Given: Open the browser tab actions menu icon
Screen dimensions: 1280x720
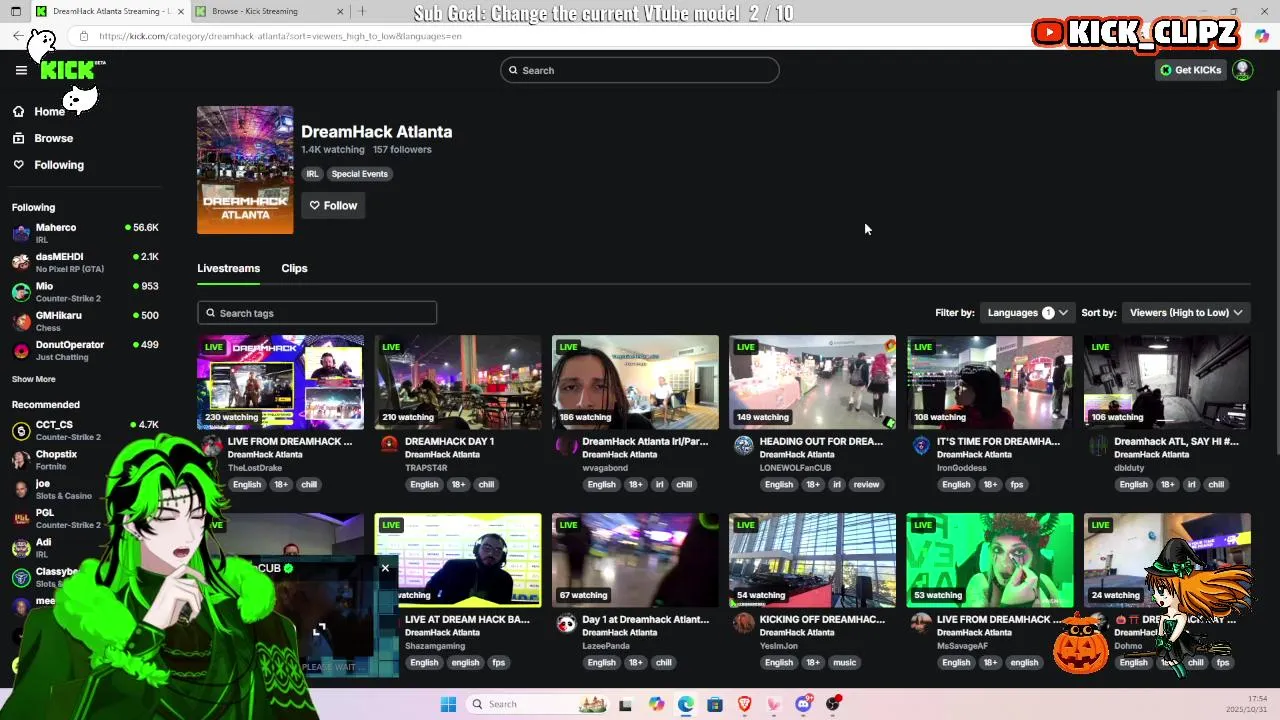Looking at the screenshot, I should click(16, 11).
